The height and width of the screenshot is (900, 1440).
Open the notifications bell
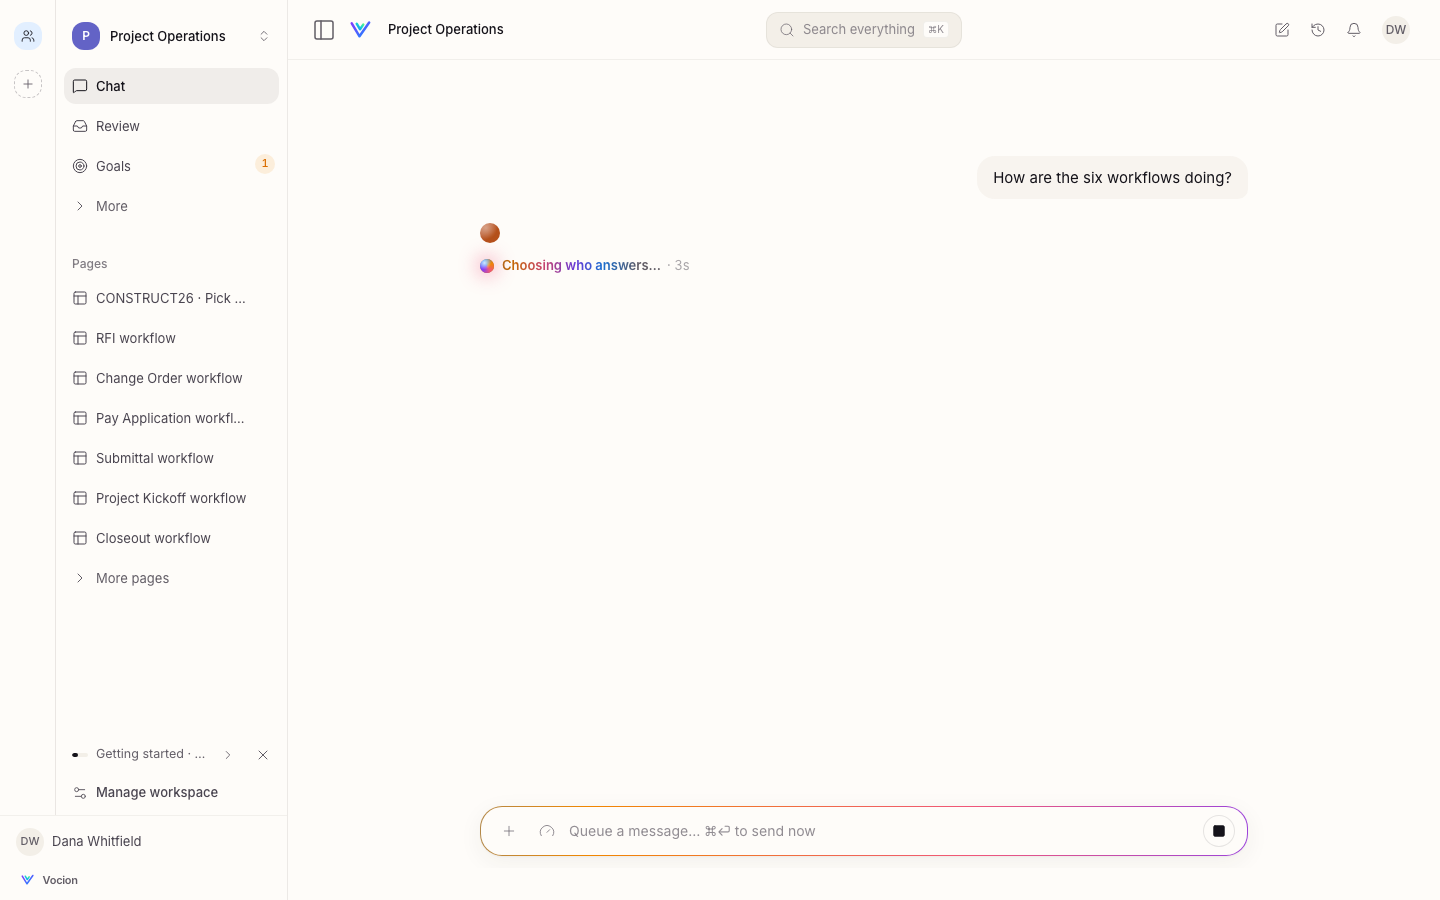1354,30
